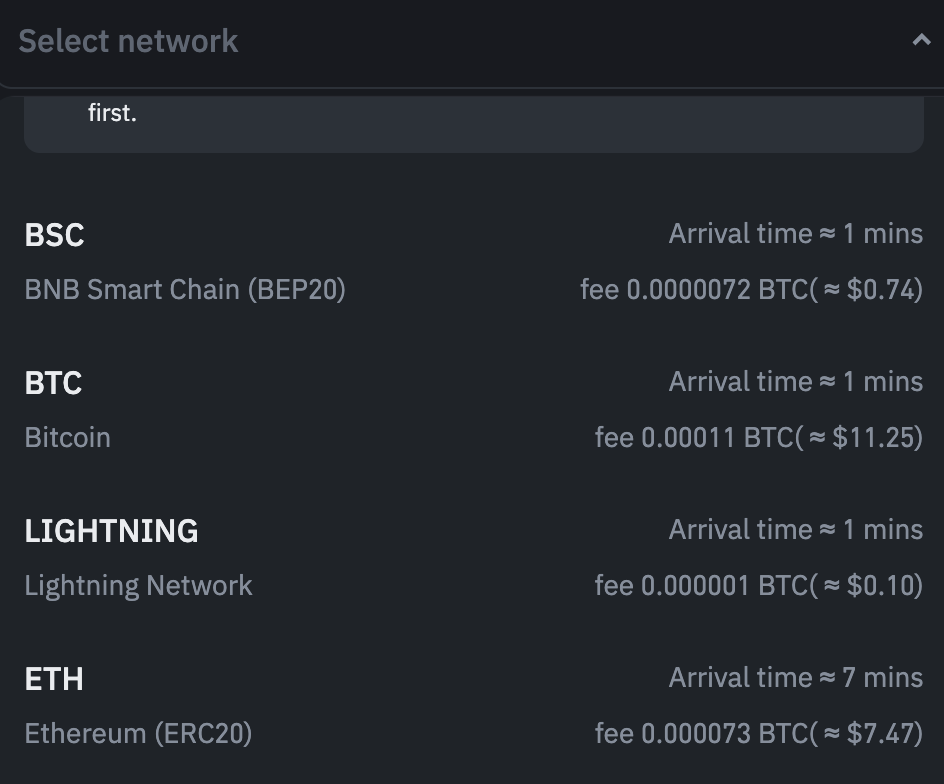Click the BSC arrival time text
This screenshot has width=944, height=784.
coord(795,234)
